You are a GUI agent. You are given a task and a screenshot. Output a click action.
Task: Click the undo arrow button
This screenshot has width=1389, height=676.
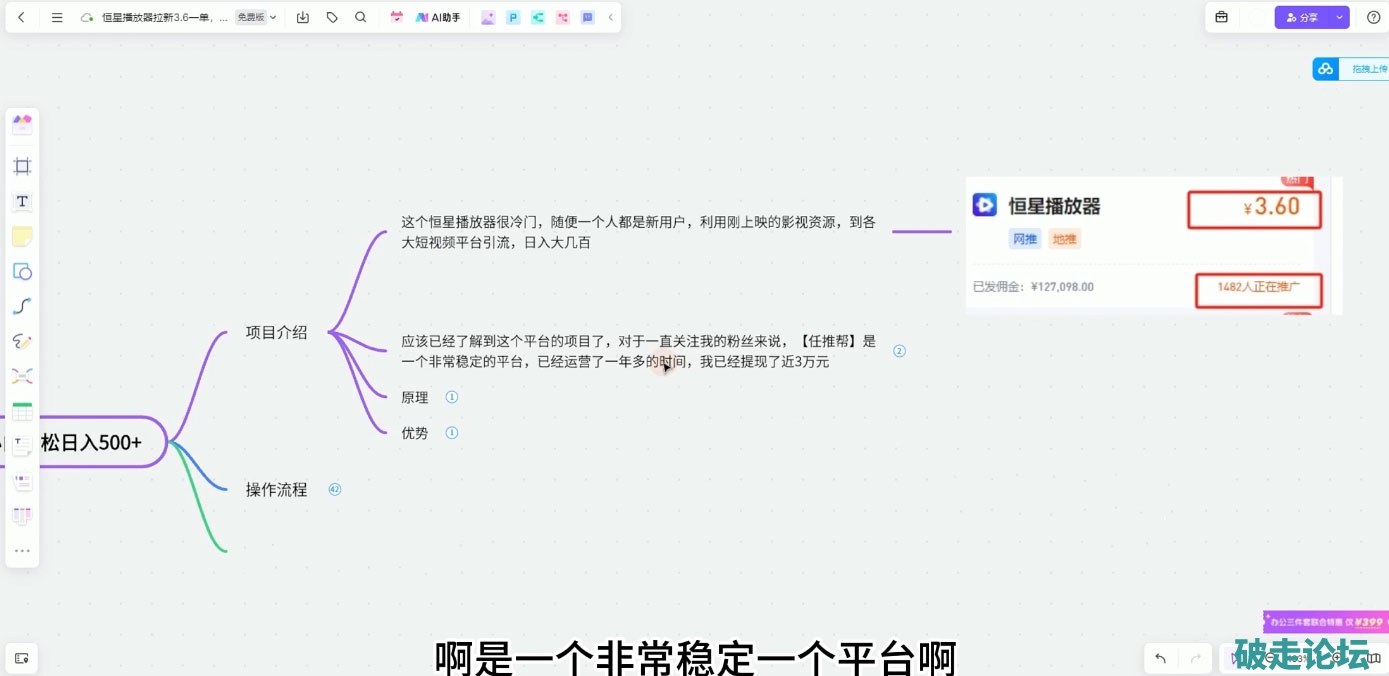click(1160, 658)
